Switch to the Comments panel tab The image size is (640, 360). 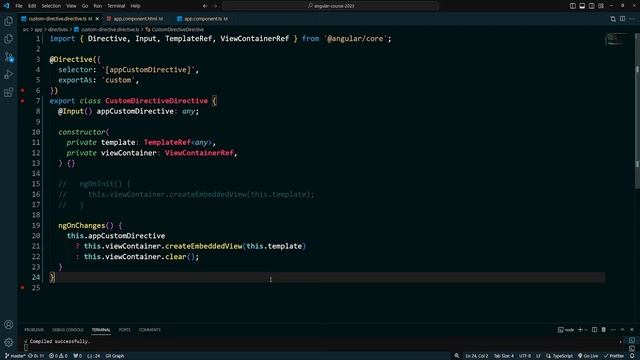149,330
